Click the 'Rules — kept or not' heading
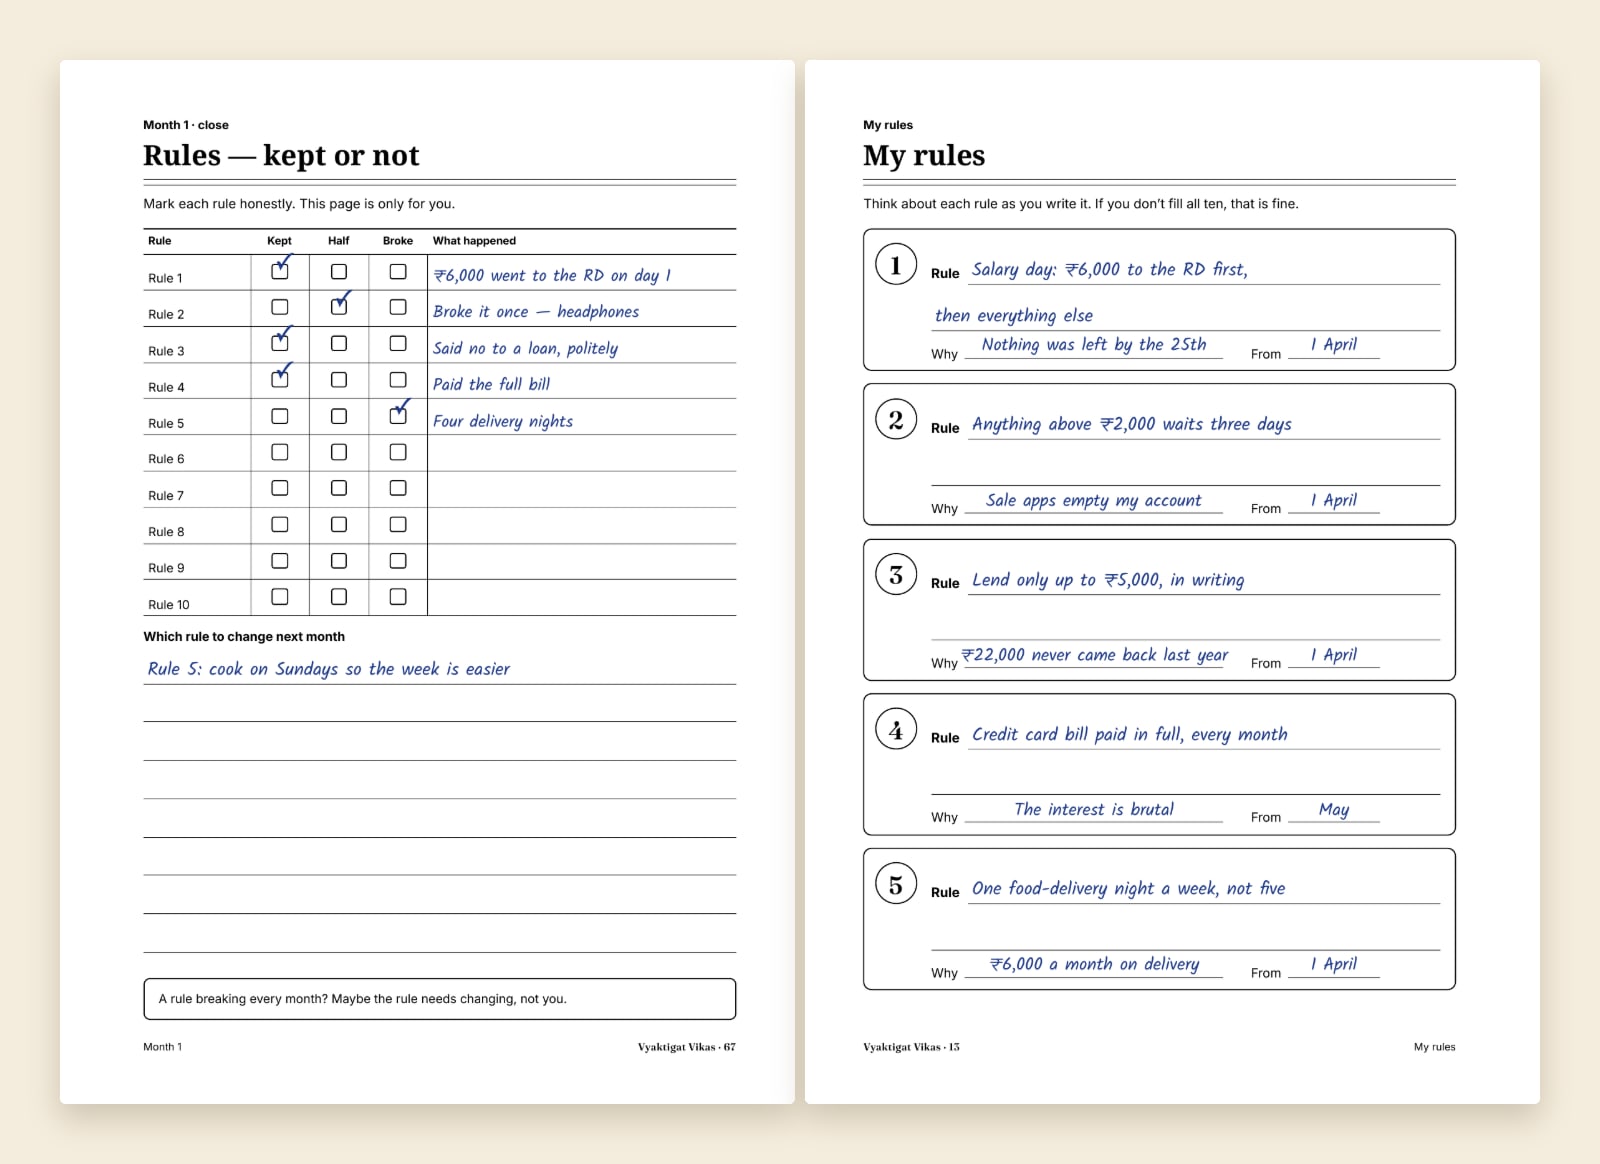1600x1164 pixels. [x=281, y=155]
